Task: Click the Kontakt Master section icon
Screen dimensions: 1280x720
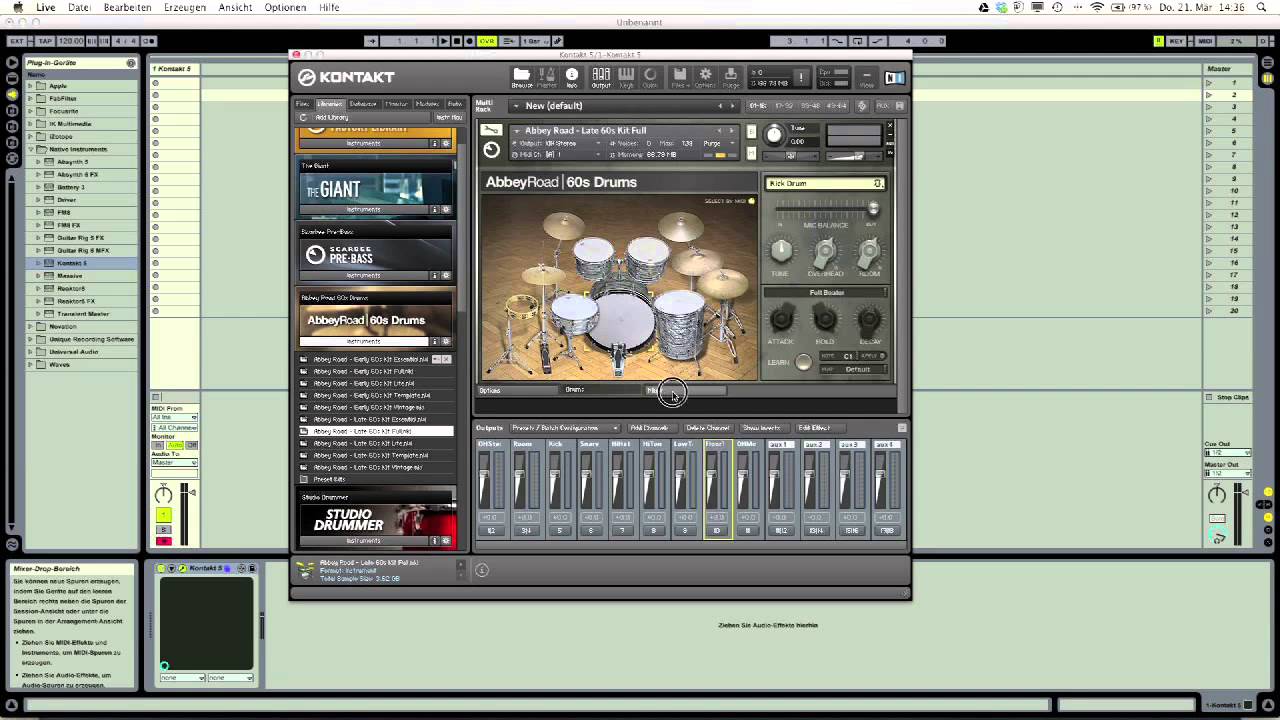Action: pos(546,77)
